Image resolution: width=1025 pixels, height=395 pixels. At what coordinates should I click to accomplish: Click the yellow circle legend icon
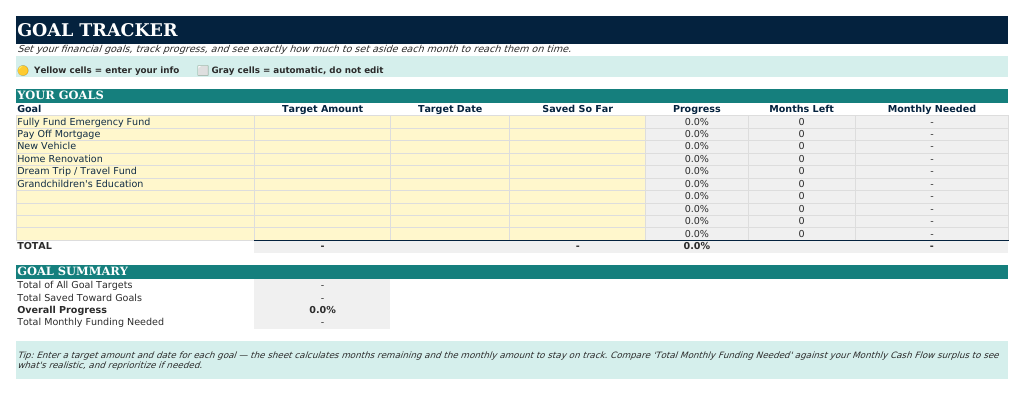click(23, 70)
